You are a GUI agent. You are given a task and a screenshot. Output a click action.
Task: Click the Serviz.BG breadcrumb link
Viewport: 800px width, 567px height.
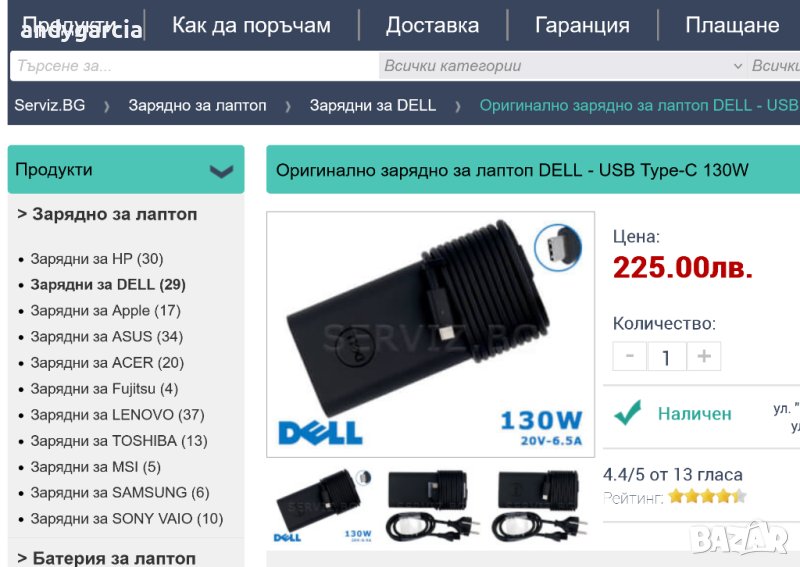[49, 105]
